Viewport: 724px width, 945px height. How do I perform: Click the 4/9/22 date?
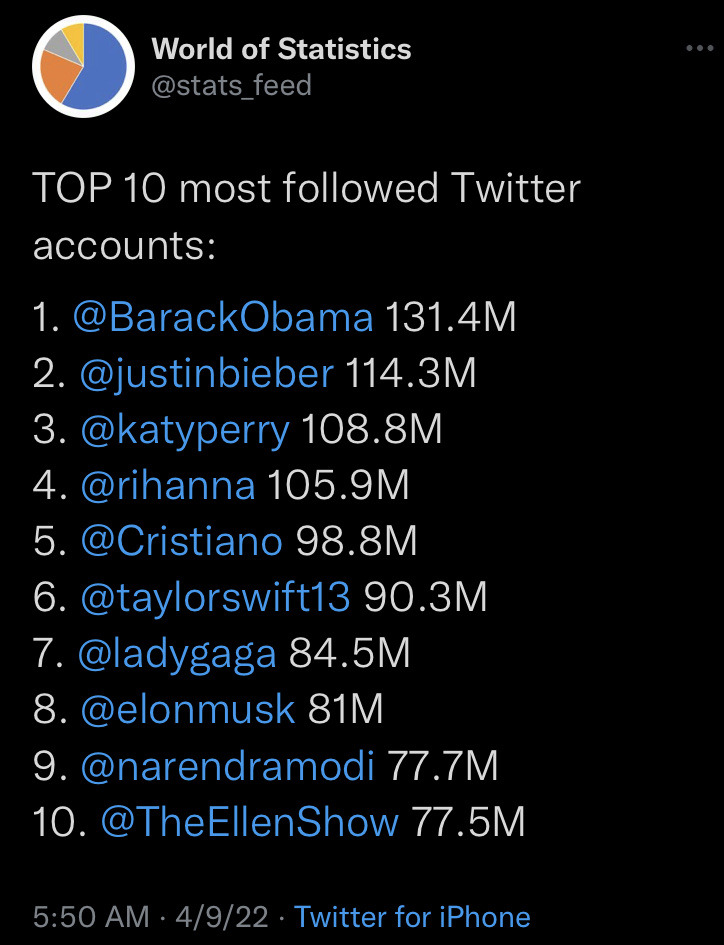pyautogui.click(x=221, y=917)
